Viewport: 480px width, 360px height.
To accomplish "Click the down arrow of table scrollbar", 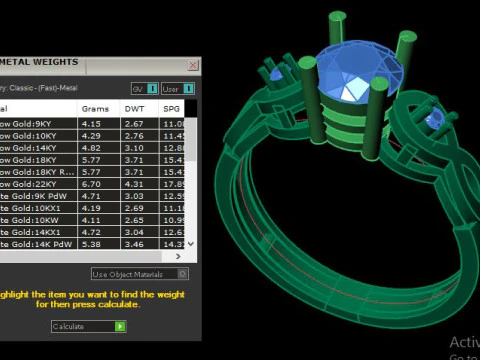I will (191, 244).
